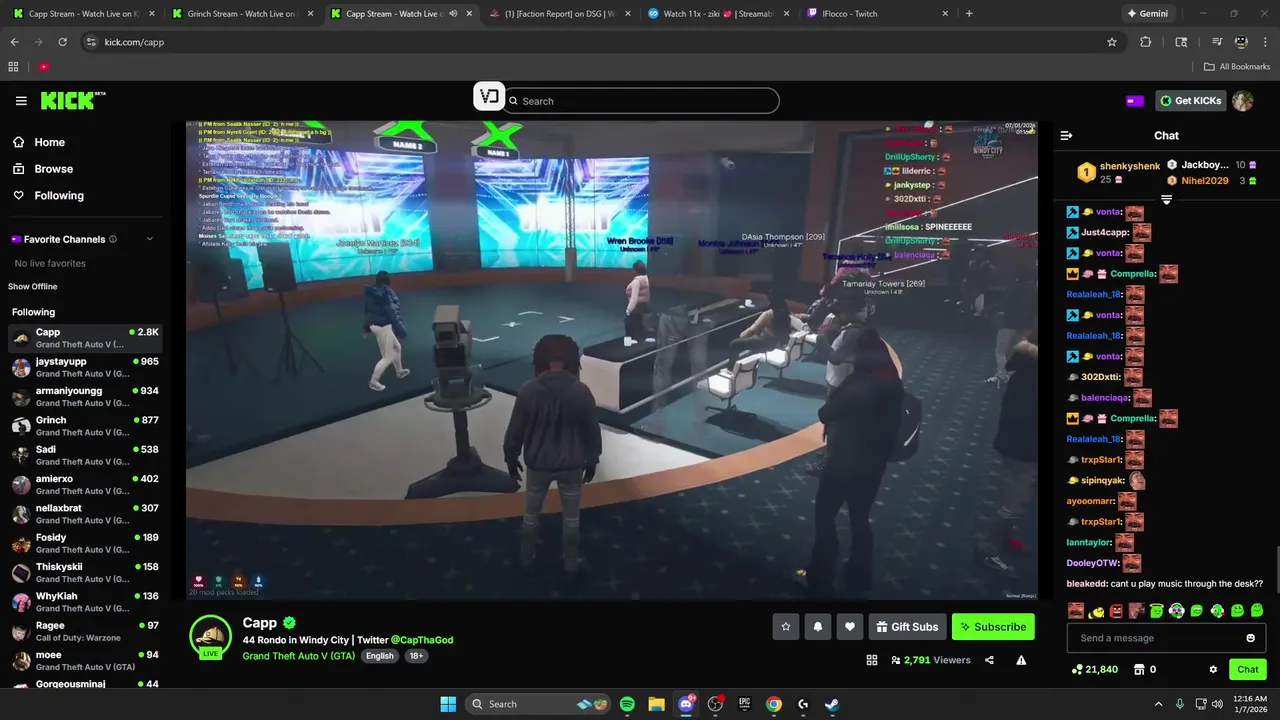Image resolution: width=1280 pixels, height=720 pixels.
Task: Click the English language tag
Action: 380,656
